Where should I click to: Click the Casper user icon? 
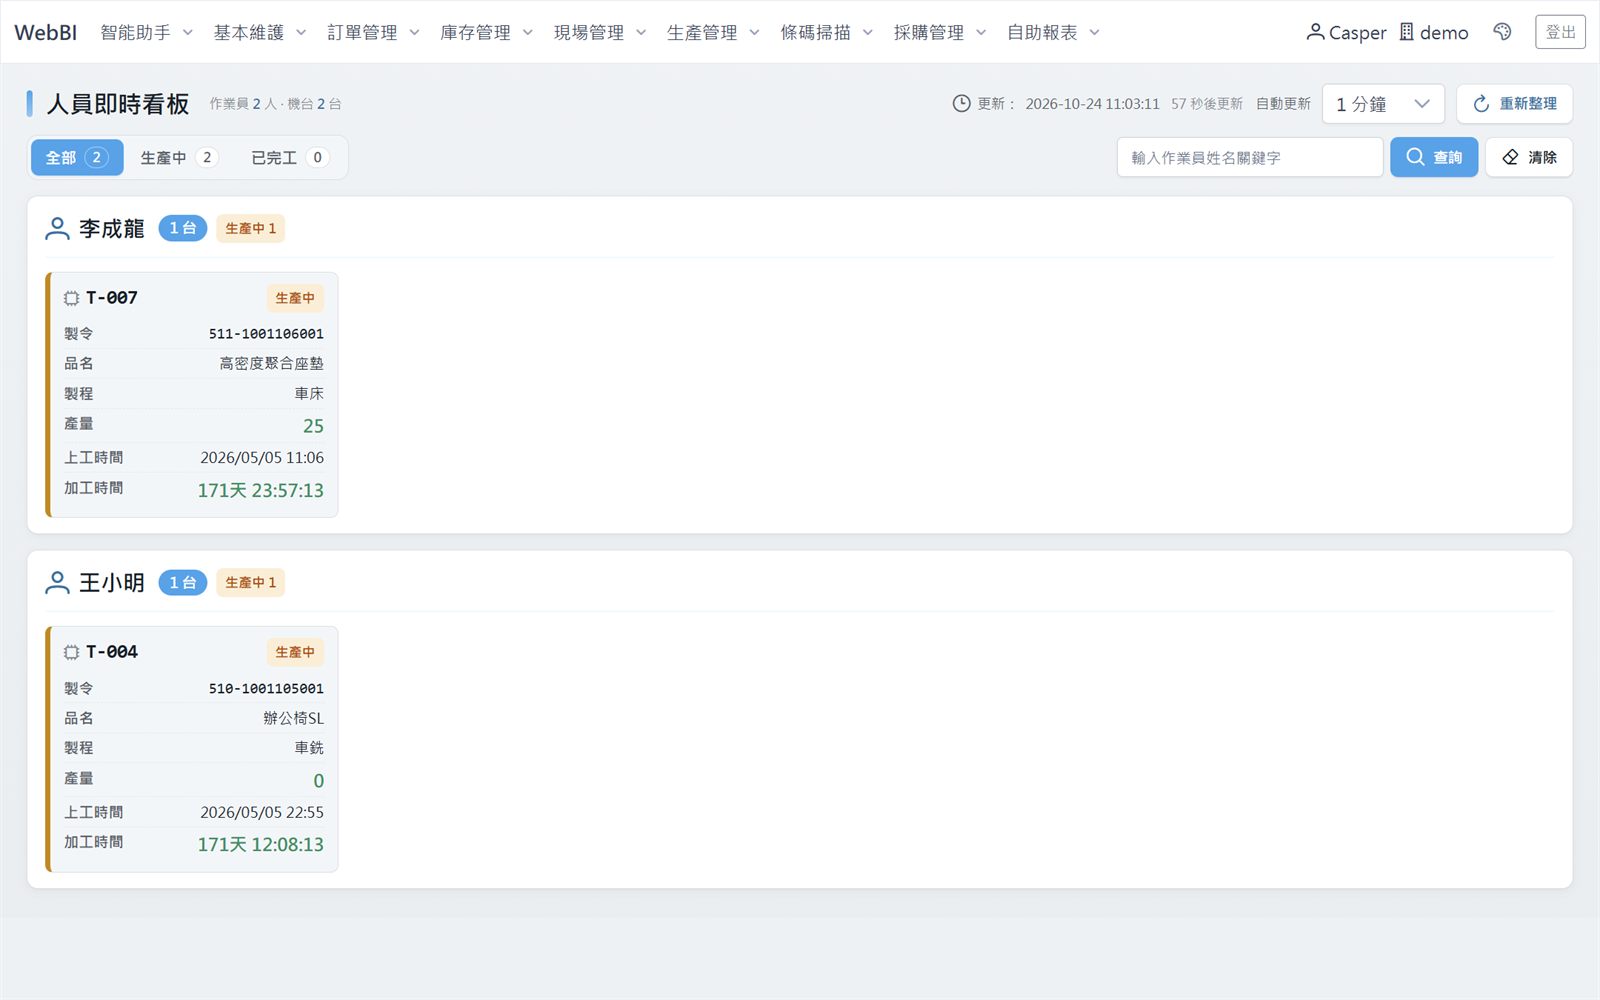pos(1315,32)
